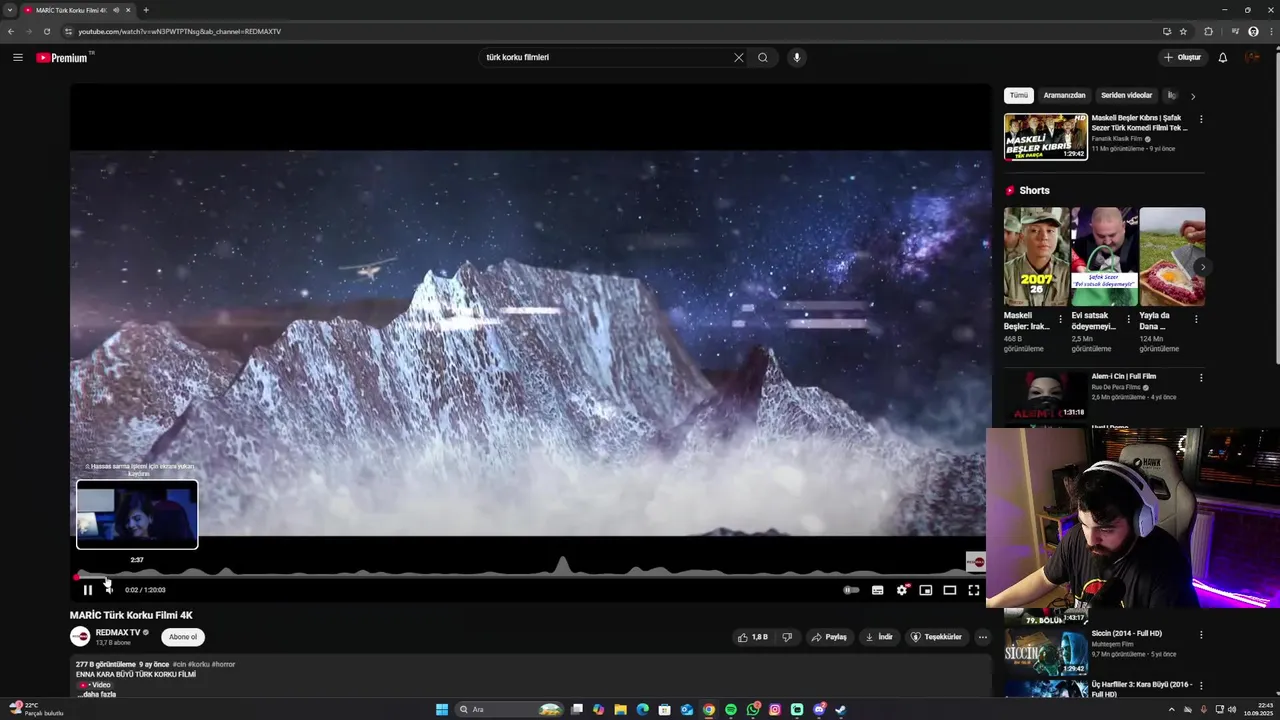The height and width of the screenshot is (720, 1280).
Task: Open options for Maskeli Beşler Kıbrıs video
Action: pyautogui.click(x=1201, y=119)
